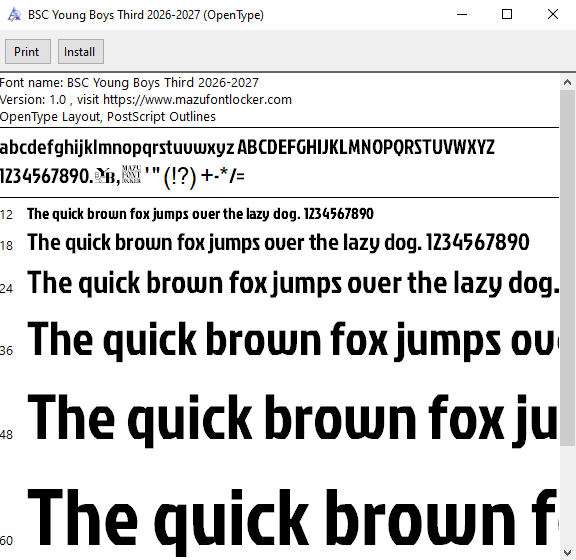Click the Install button

pos(81,52)
